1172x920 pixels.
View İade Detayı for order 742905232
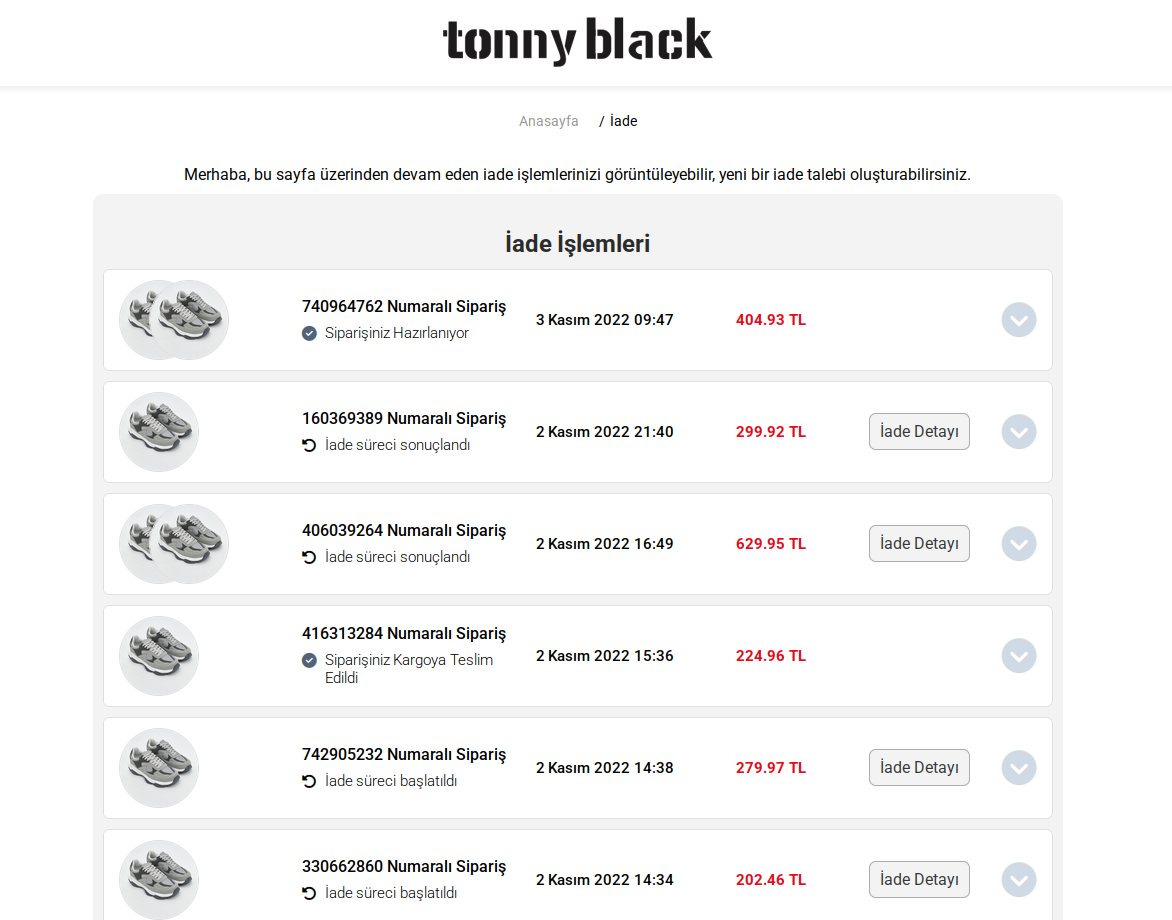click(918, 768)
